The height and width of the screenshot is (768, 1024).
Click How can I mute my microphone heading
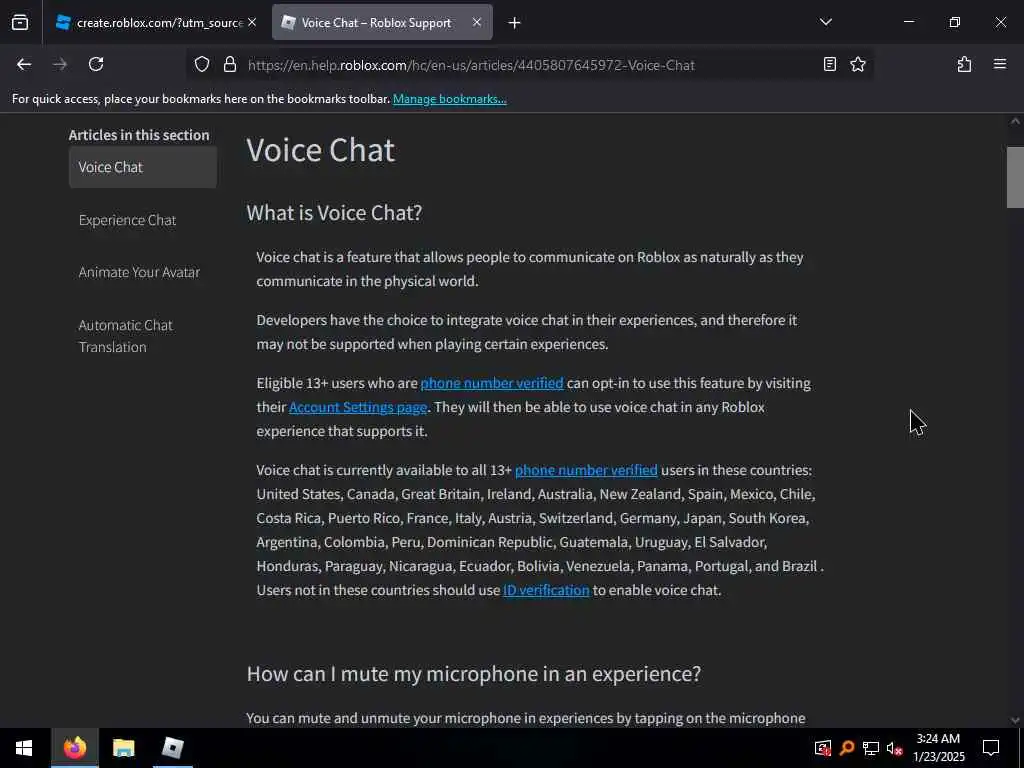click(x=473, y=674)
